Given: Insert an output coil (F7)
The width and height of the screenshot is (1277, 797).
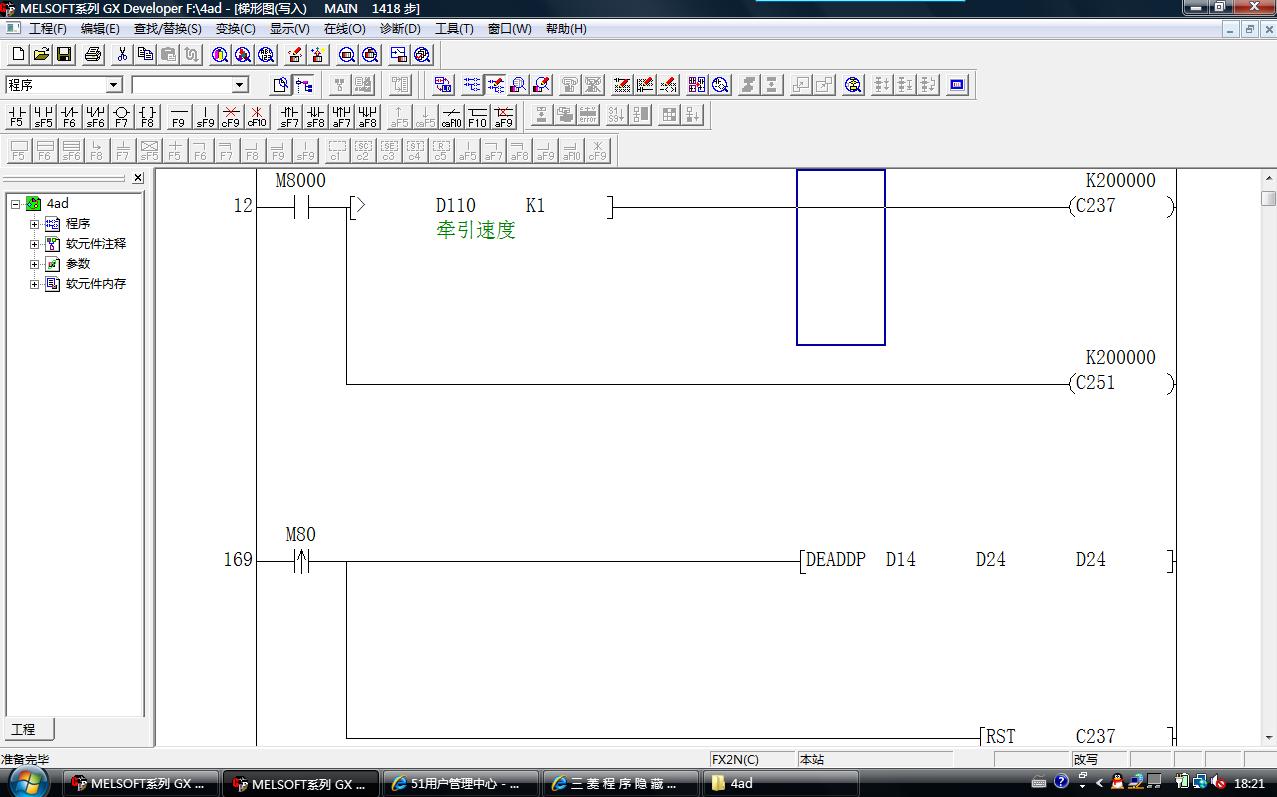Looking at the screenshot, I should (x=121, y=116).
